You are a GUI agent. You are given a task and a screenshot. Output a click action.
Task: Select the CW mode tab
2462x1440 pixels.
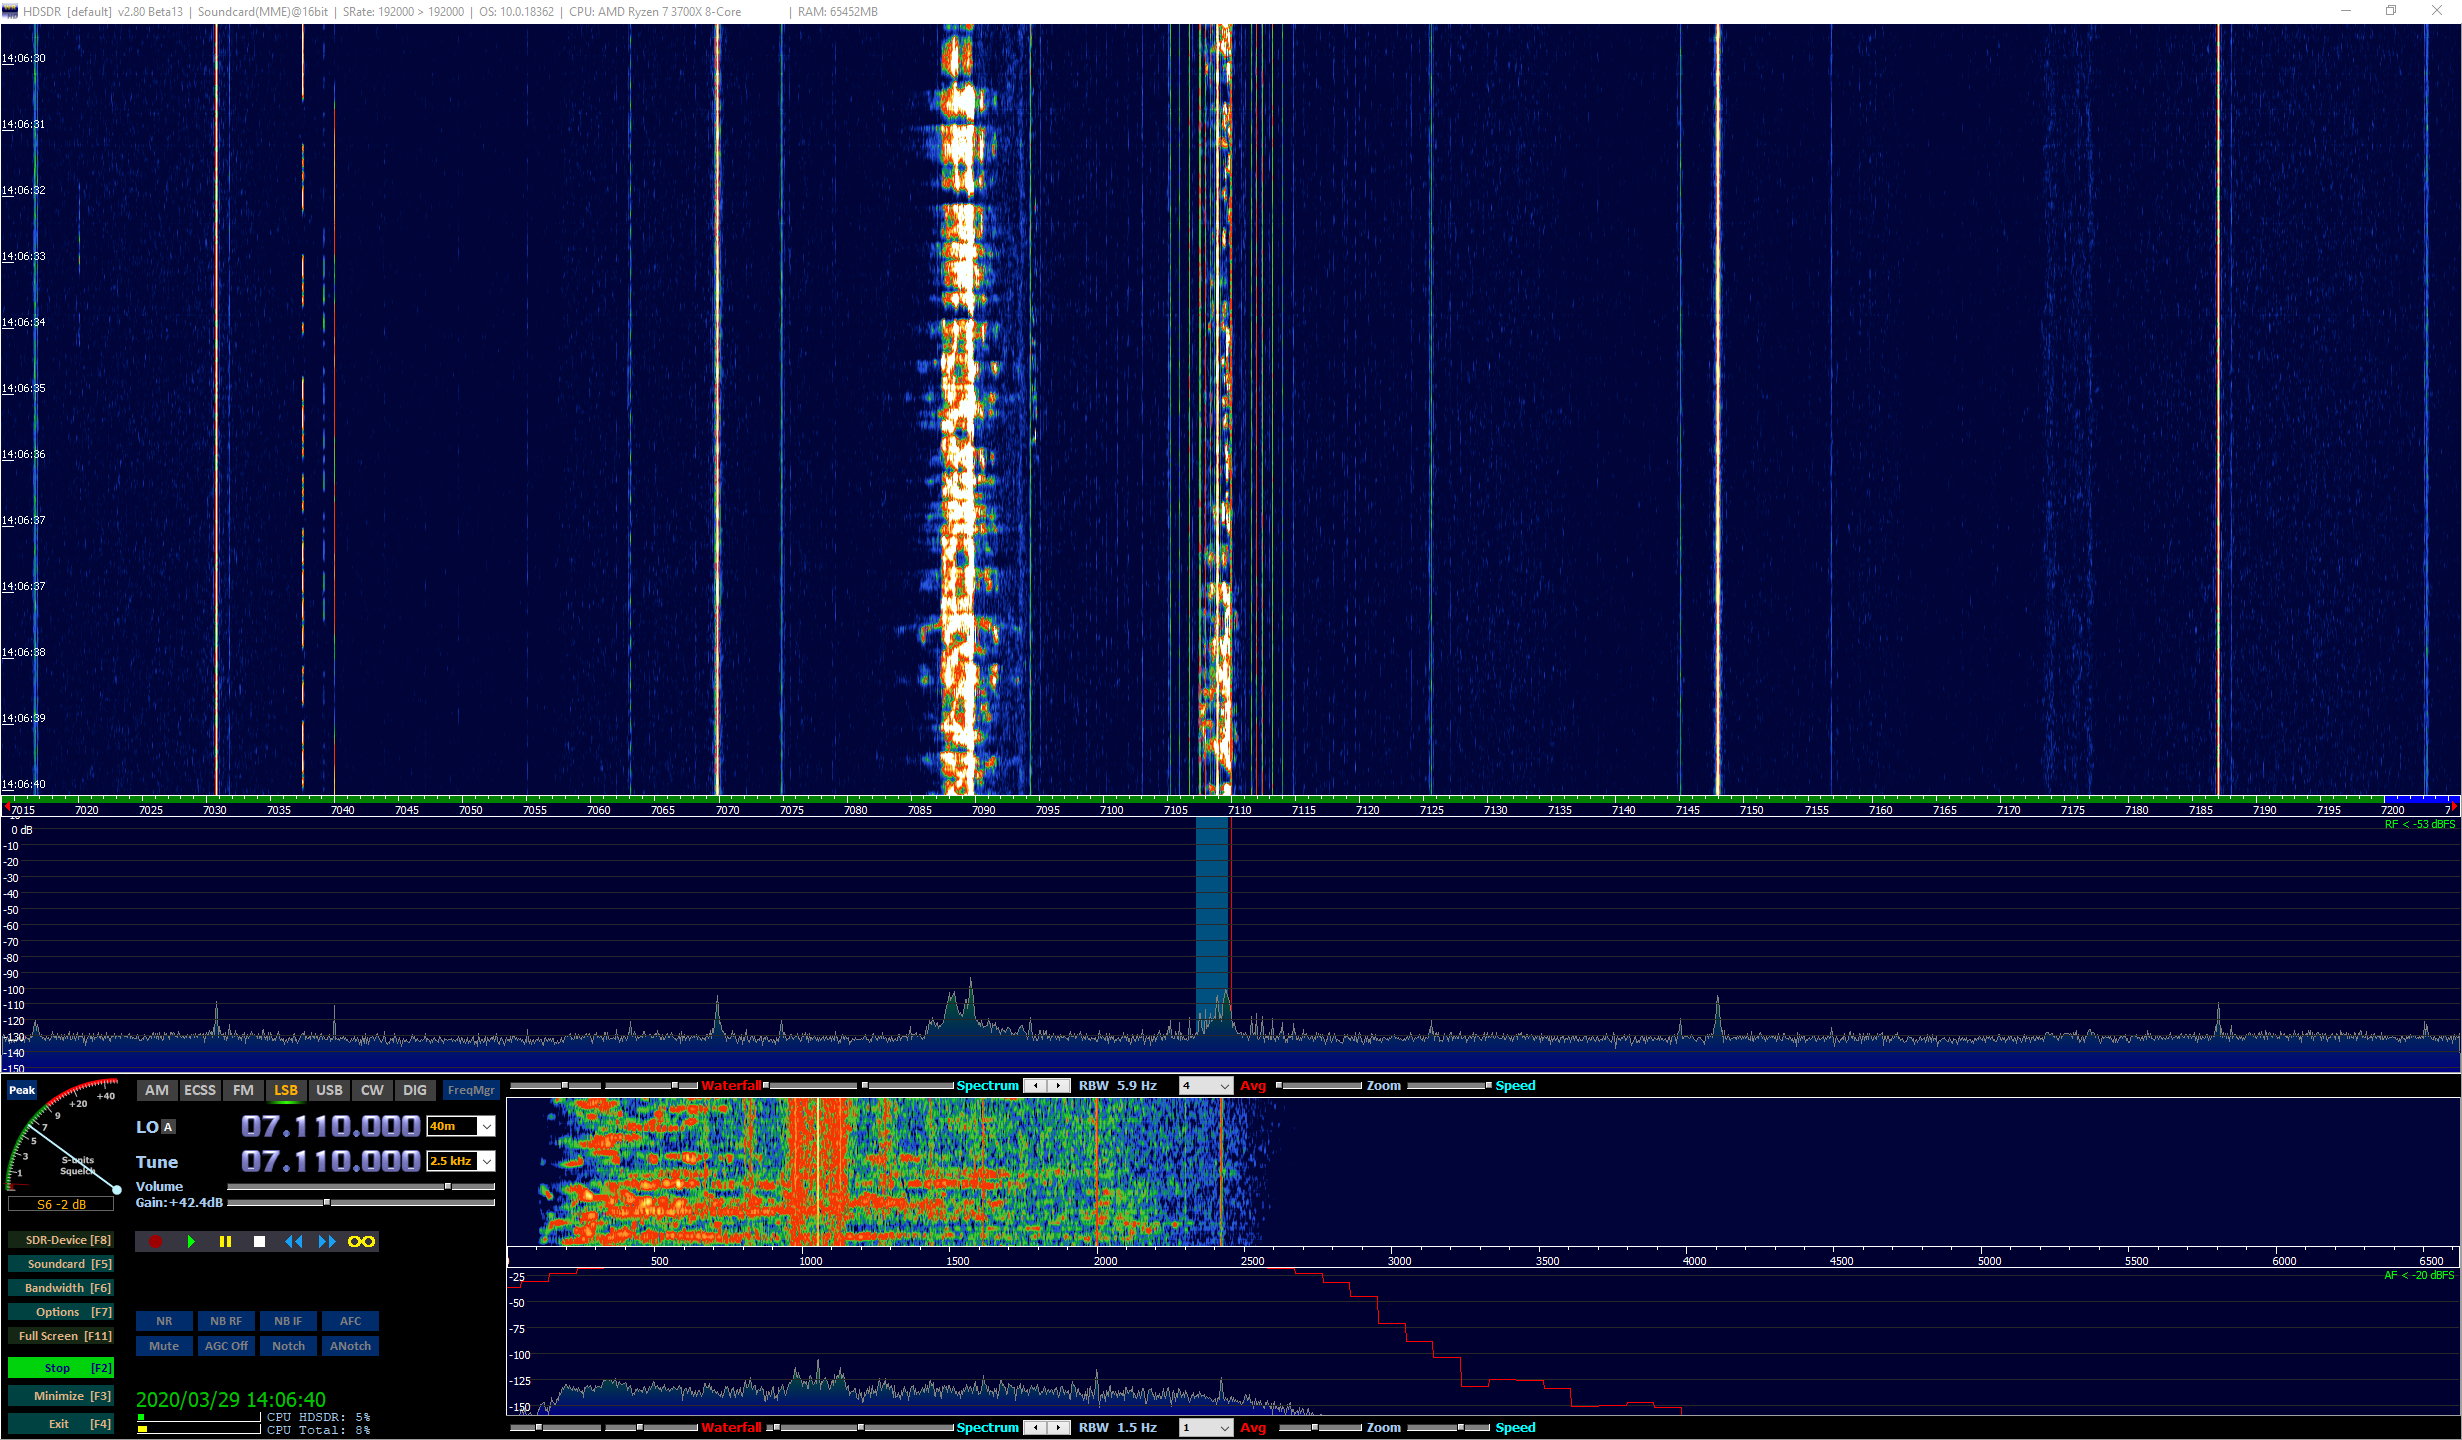(371, 1090)
